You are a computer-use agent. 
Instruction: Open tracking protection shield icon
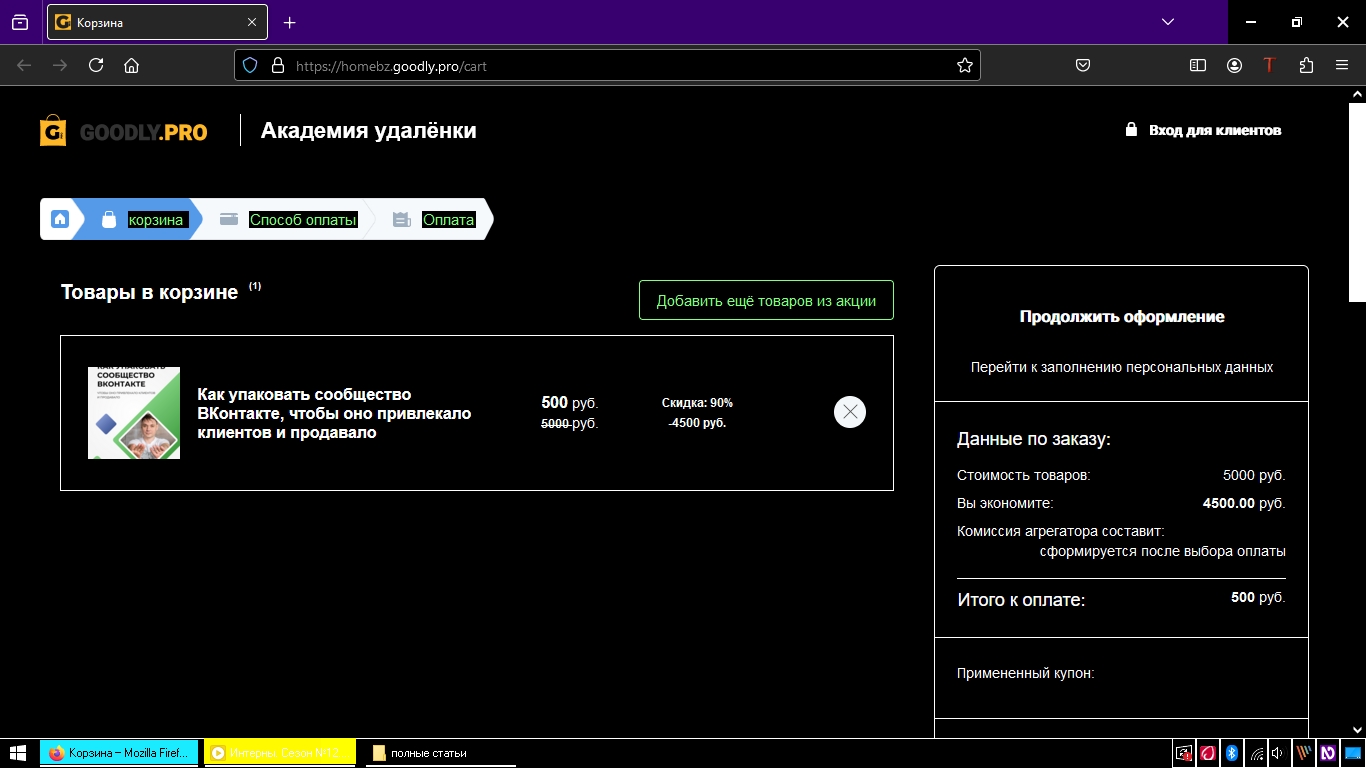[251, 65]
